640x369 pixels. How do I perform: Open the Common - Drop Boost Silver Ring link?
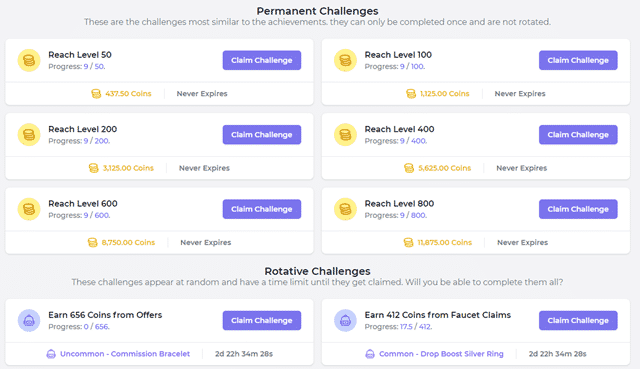click(x=441, y=354)
